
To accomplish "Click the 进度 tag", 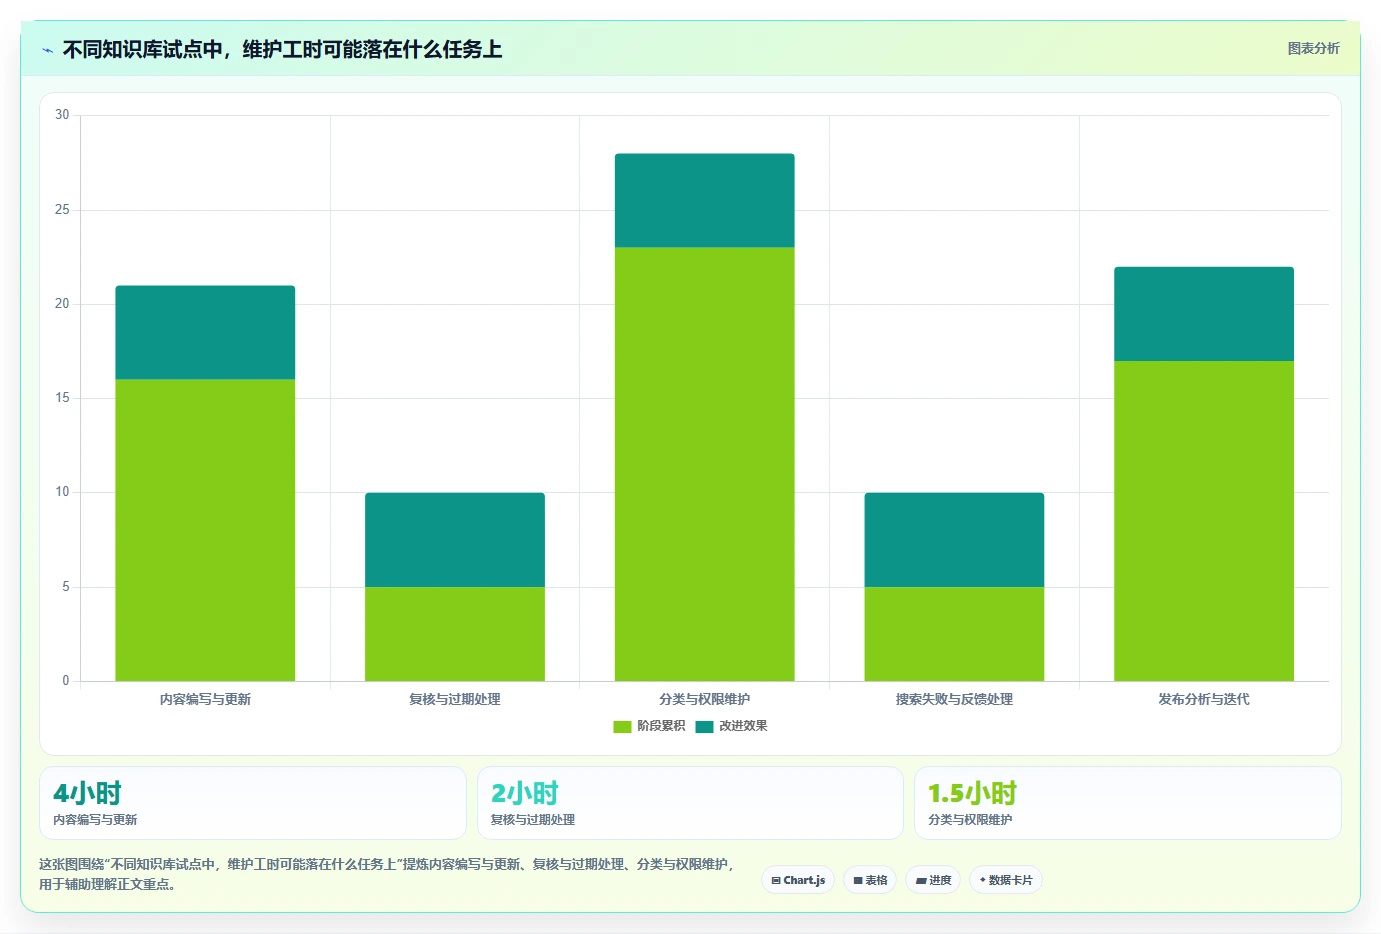I will (x=934, y=880).
